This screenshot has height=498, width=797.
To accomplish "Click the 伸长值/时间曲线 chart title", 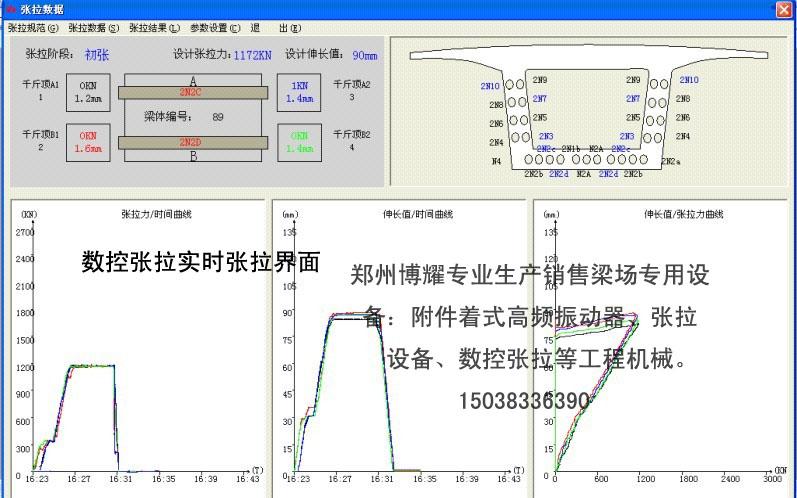I will [418, 214].
